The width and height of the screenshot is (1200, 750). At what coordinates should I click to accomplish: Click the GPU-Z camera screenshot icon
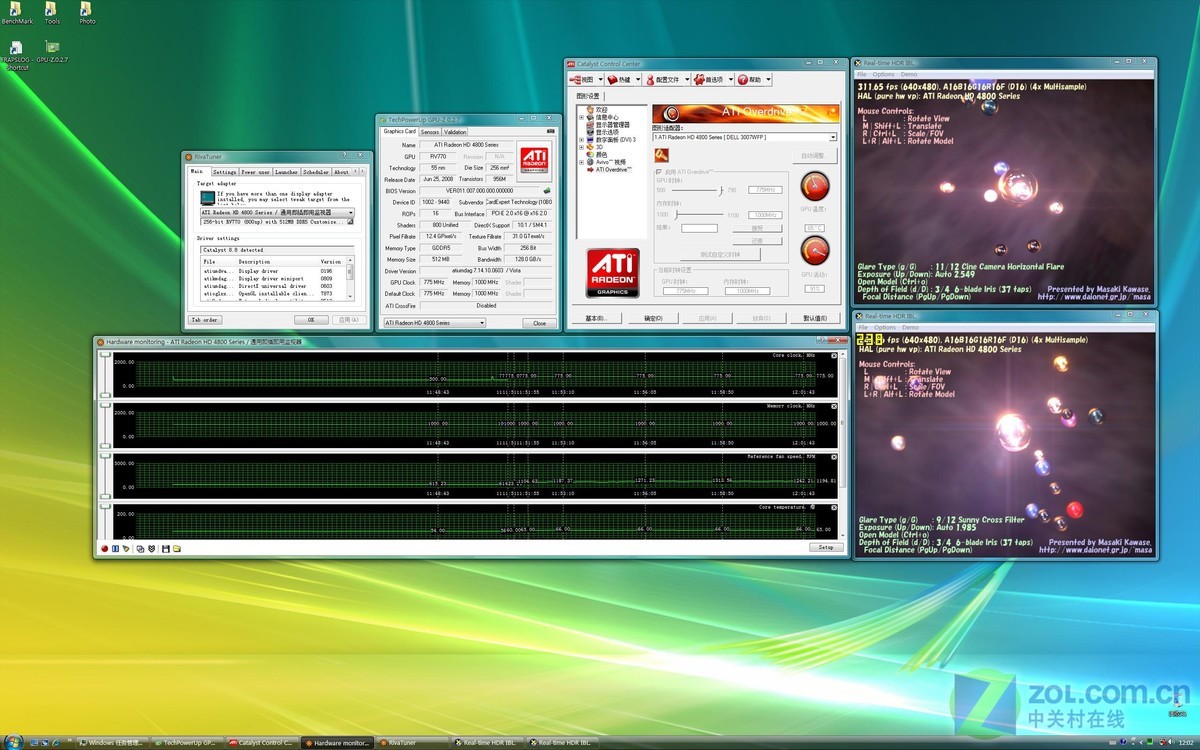click(550, 131)
